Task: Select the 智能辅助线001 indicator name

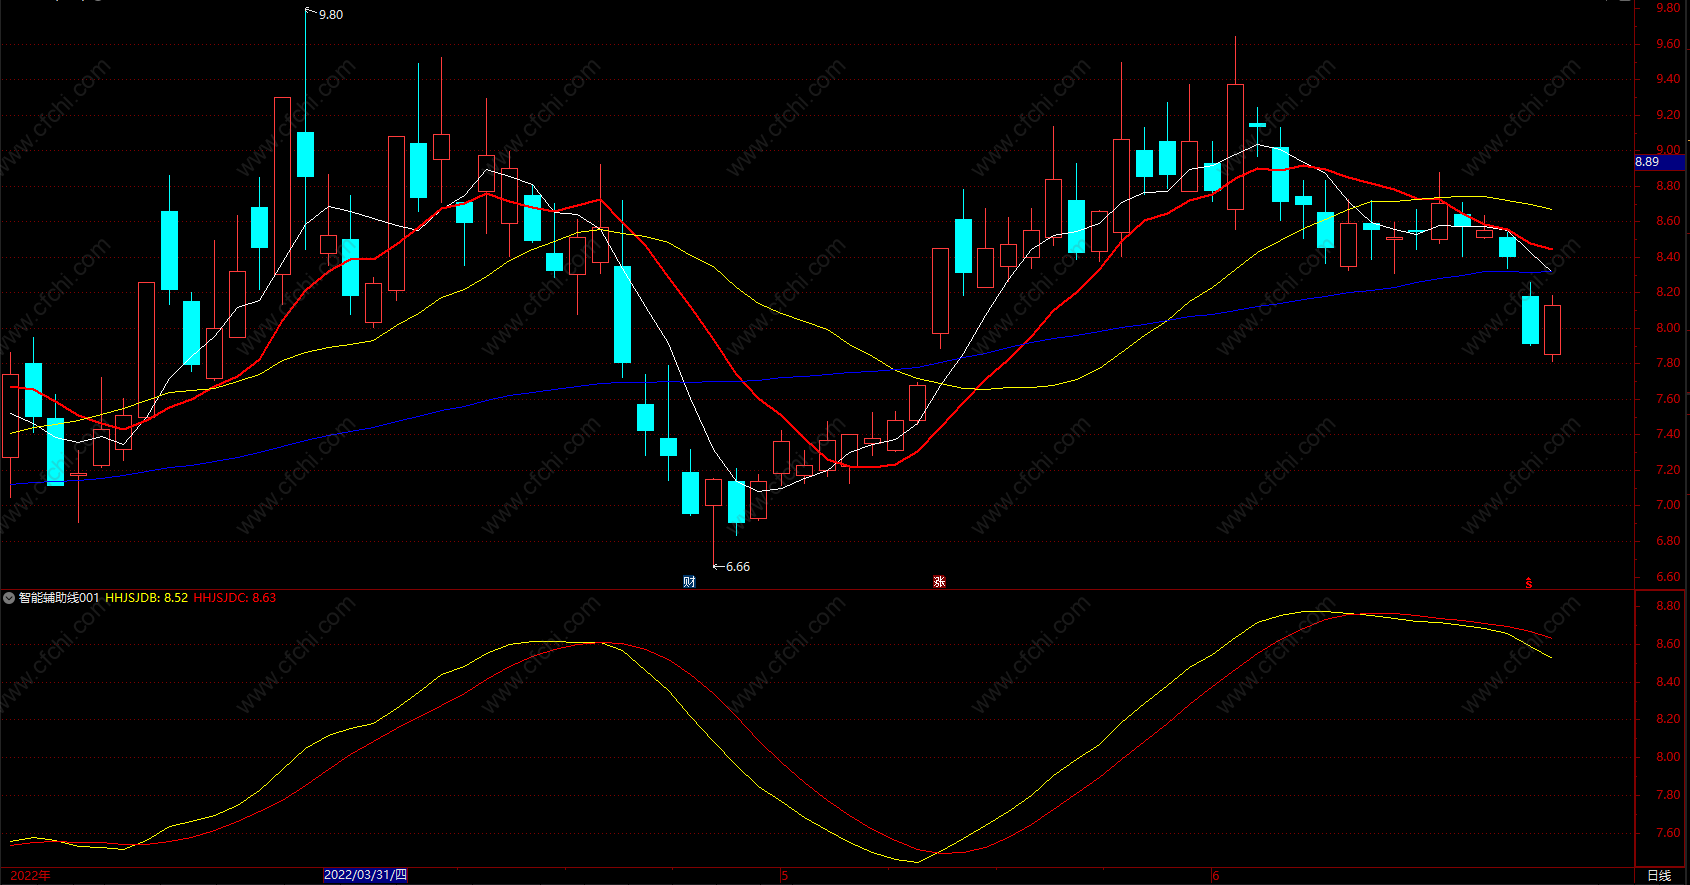Action: pyautogui.click(x=59, y=598)
